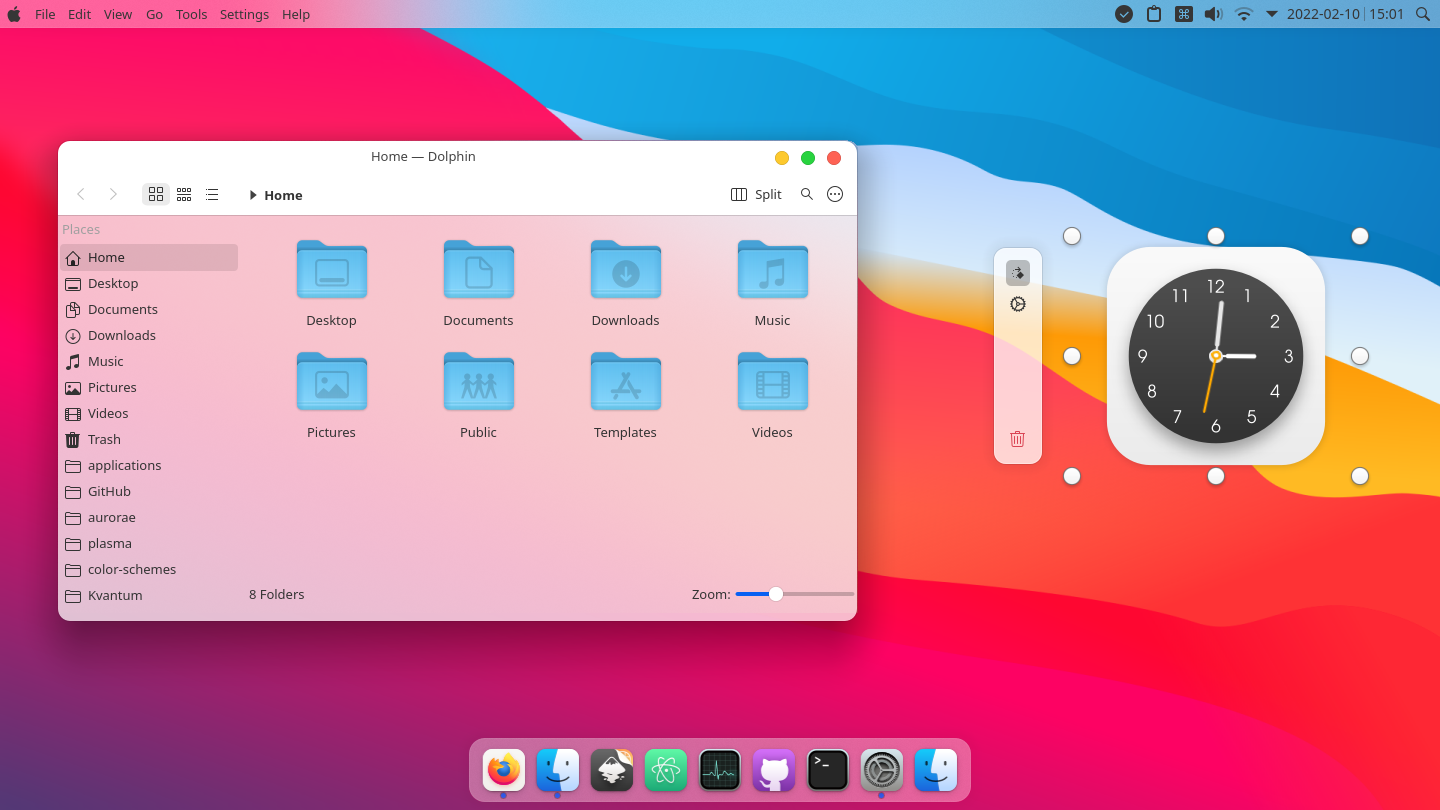Open the volume tray icon
The image size is (1440, 810).
click(1213, 14)
